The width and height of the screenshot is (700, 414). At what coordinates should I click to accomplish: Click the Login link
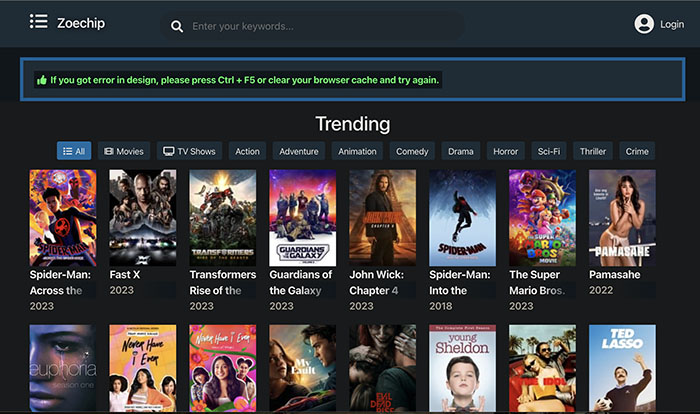(672, 24)
